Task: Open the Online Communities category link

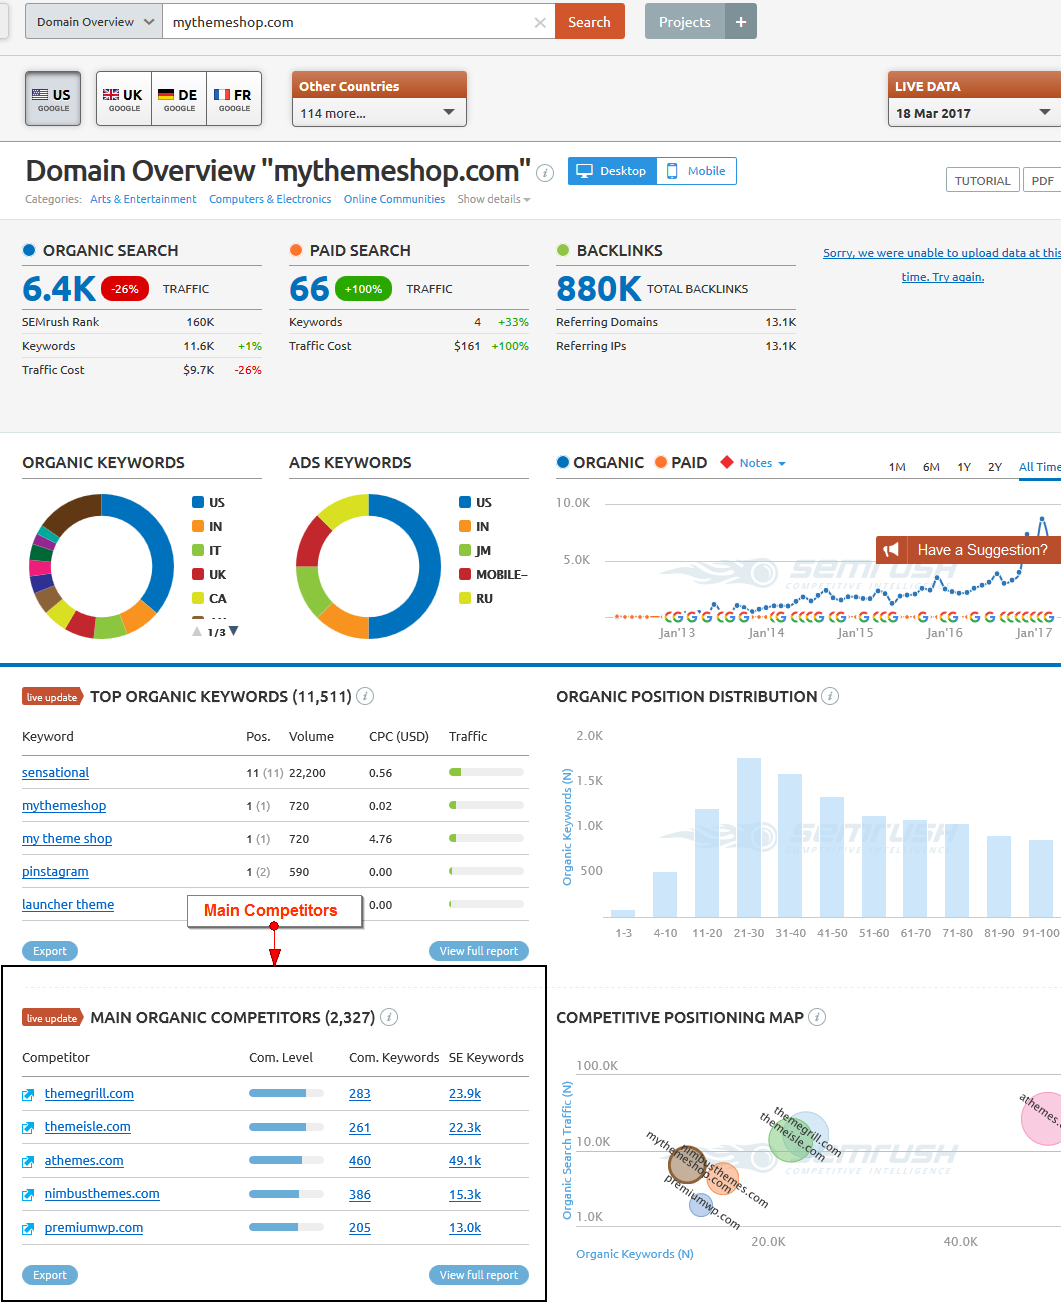Action: tap(394, 199)
